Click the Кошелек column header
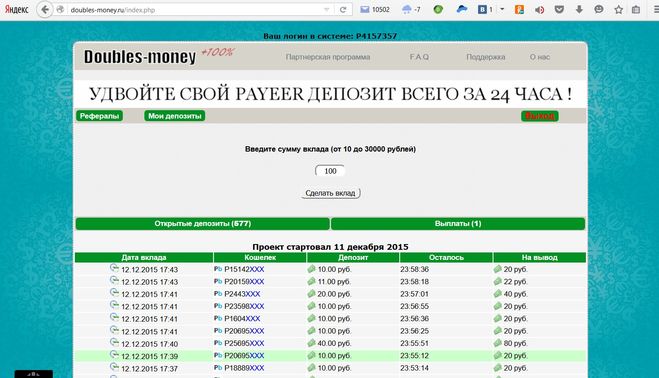This screenshot has width=659, height=378. (260, 257)
